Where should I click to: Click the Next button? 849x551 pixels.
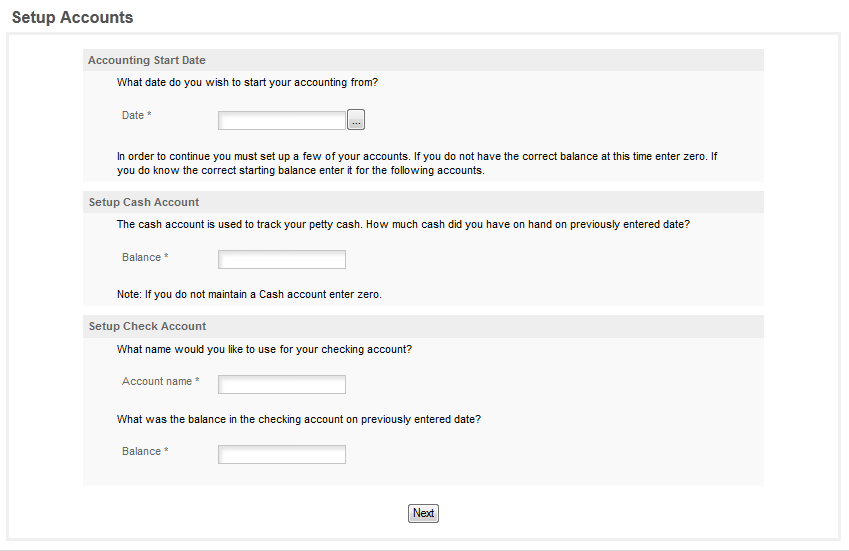click(x=423, y=513)
